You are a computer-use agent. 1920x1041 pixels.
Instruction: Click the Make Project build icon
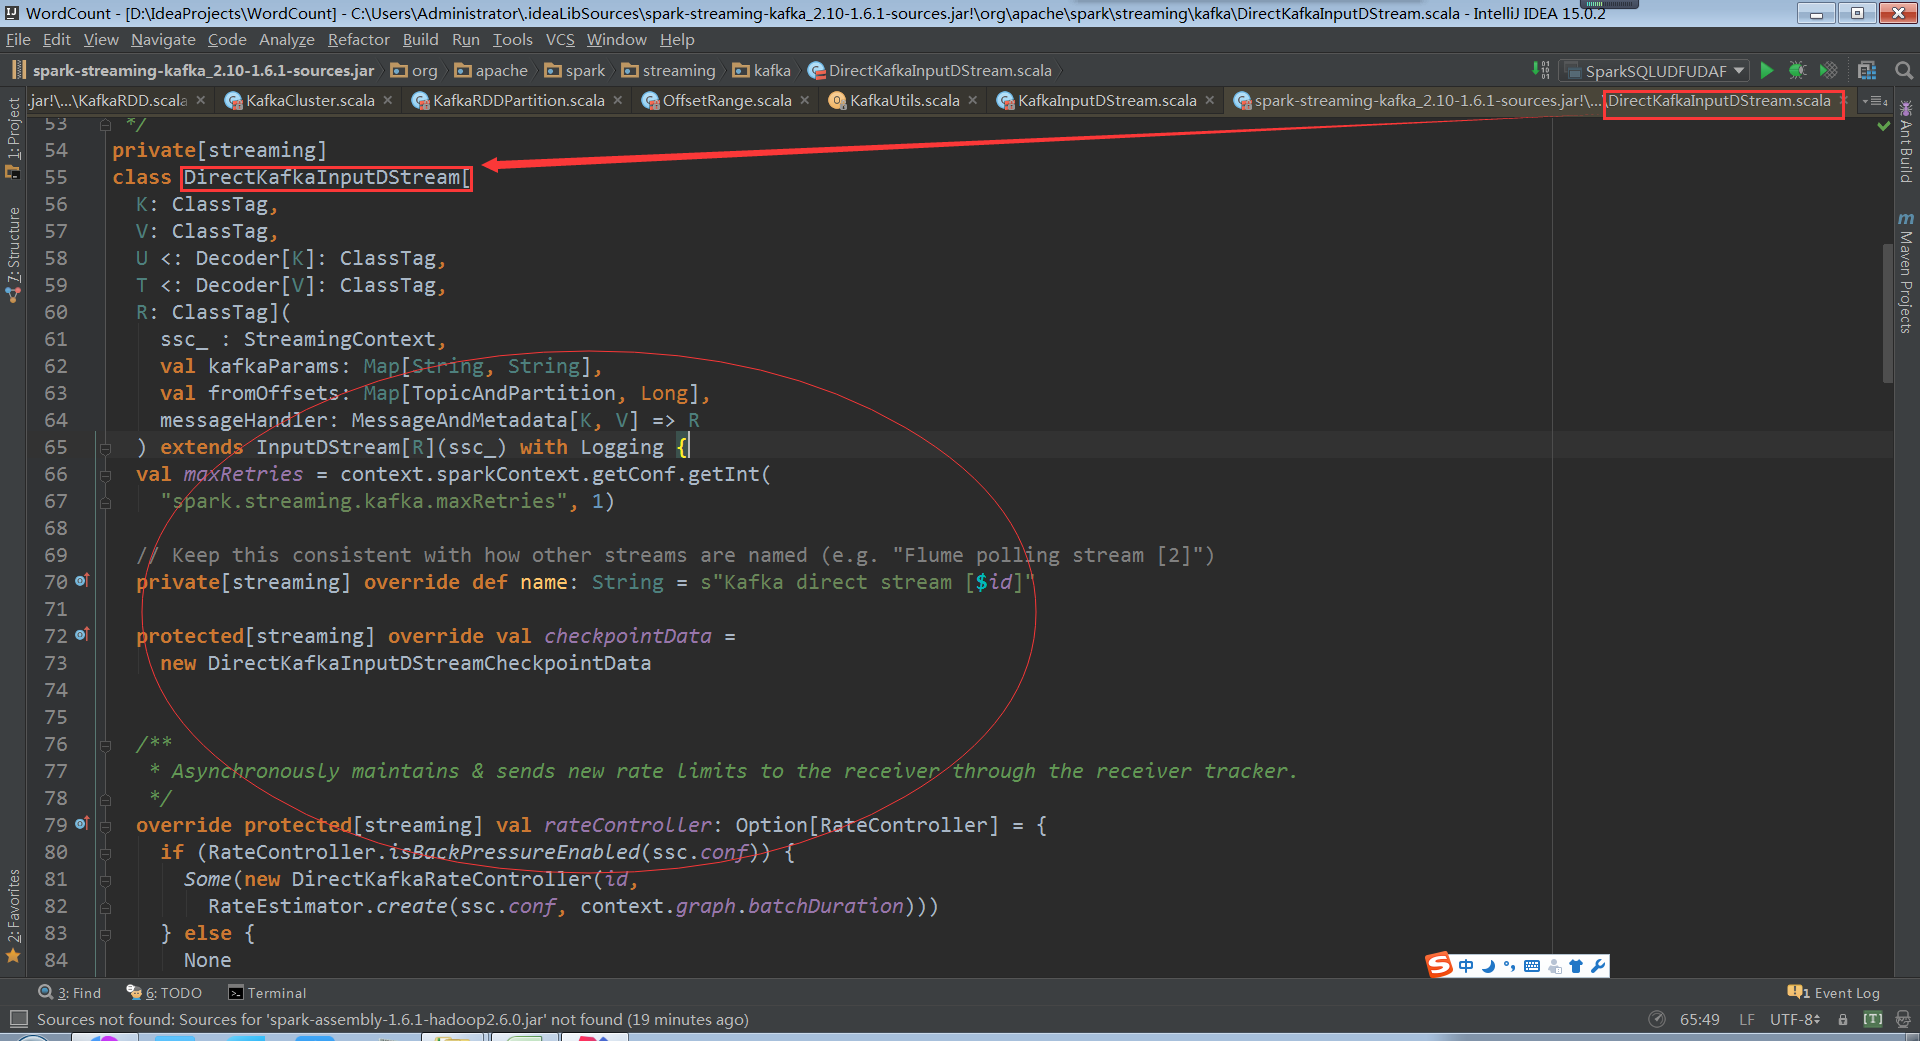tap(1541, 70)
